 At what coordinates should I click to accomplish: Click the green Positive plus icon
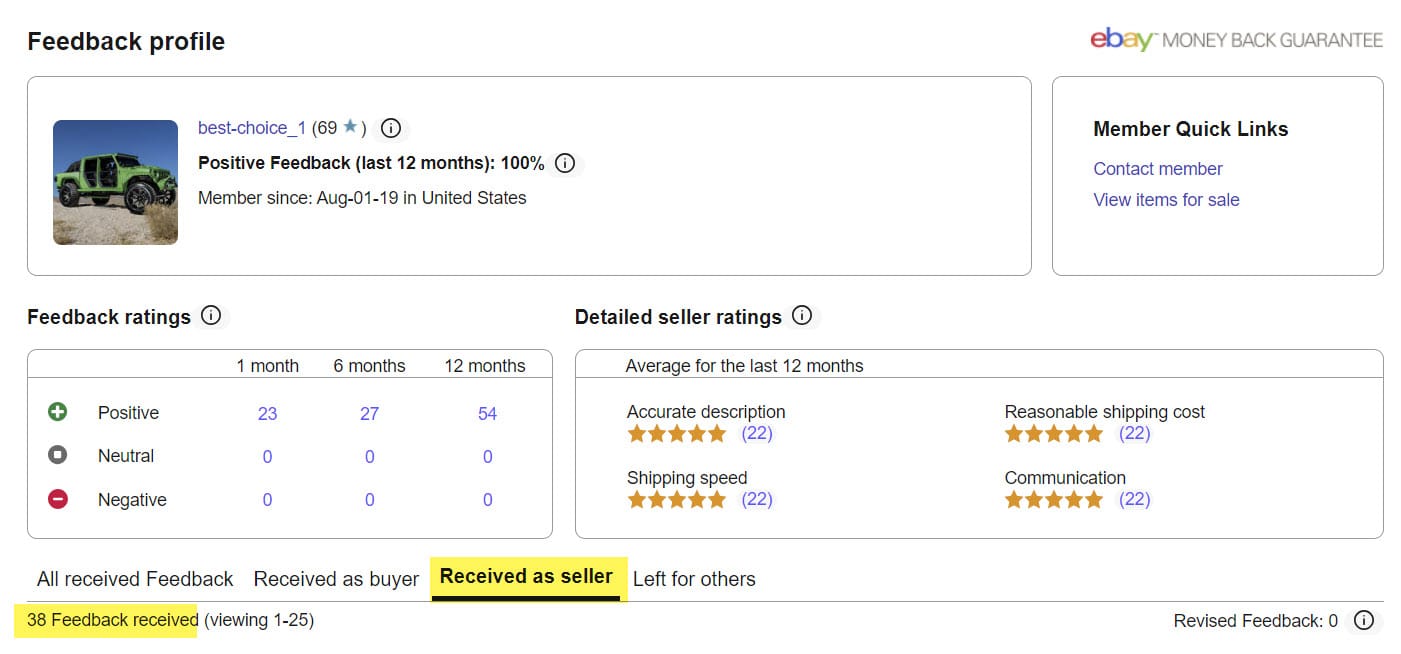pyautogui.click(x=58, y=412)
